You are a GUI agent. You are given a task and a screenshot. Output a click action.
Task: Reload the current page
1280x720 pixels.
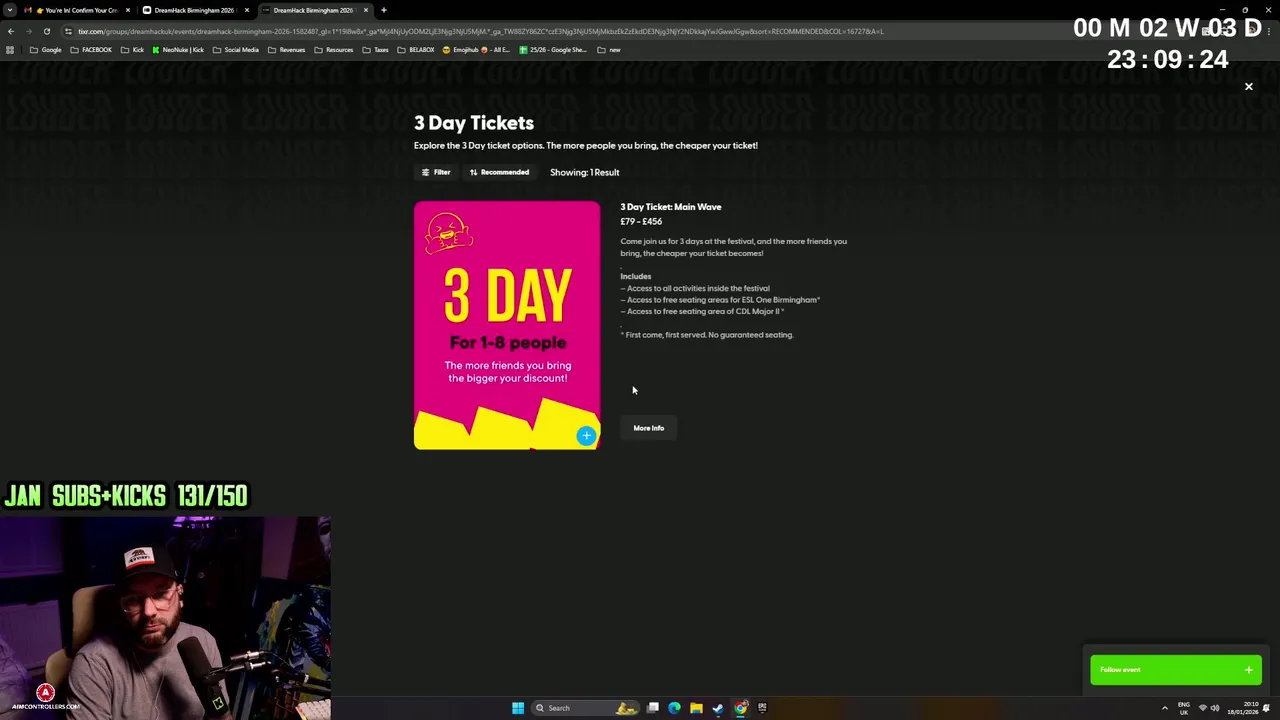tap(46, 31)
